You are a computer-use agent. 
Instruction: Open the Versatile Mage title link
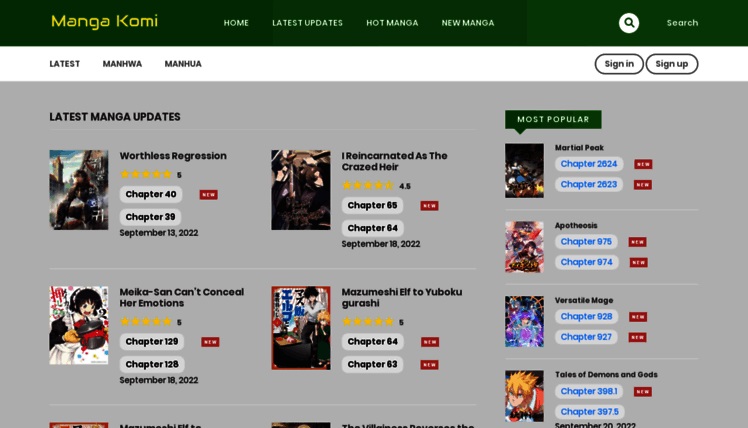[584, 301]
